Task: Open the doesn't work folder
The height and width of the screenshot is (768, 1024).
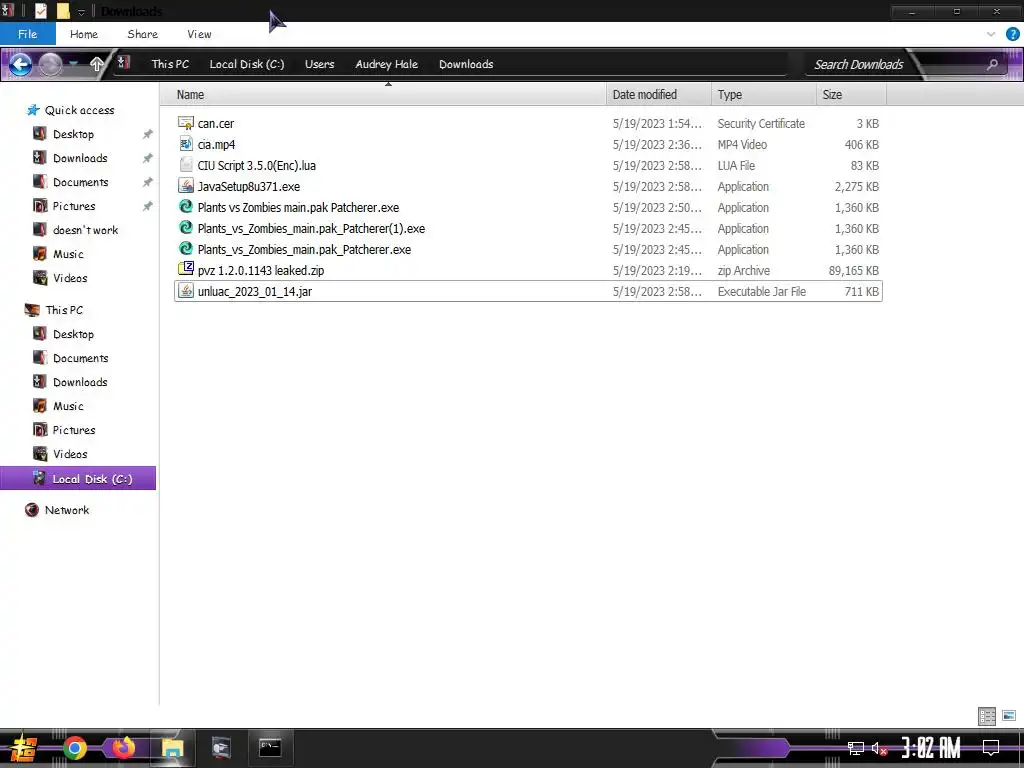Action: coord(85,230)
